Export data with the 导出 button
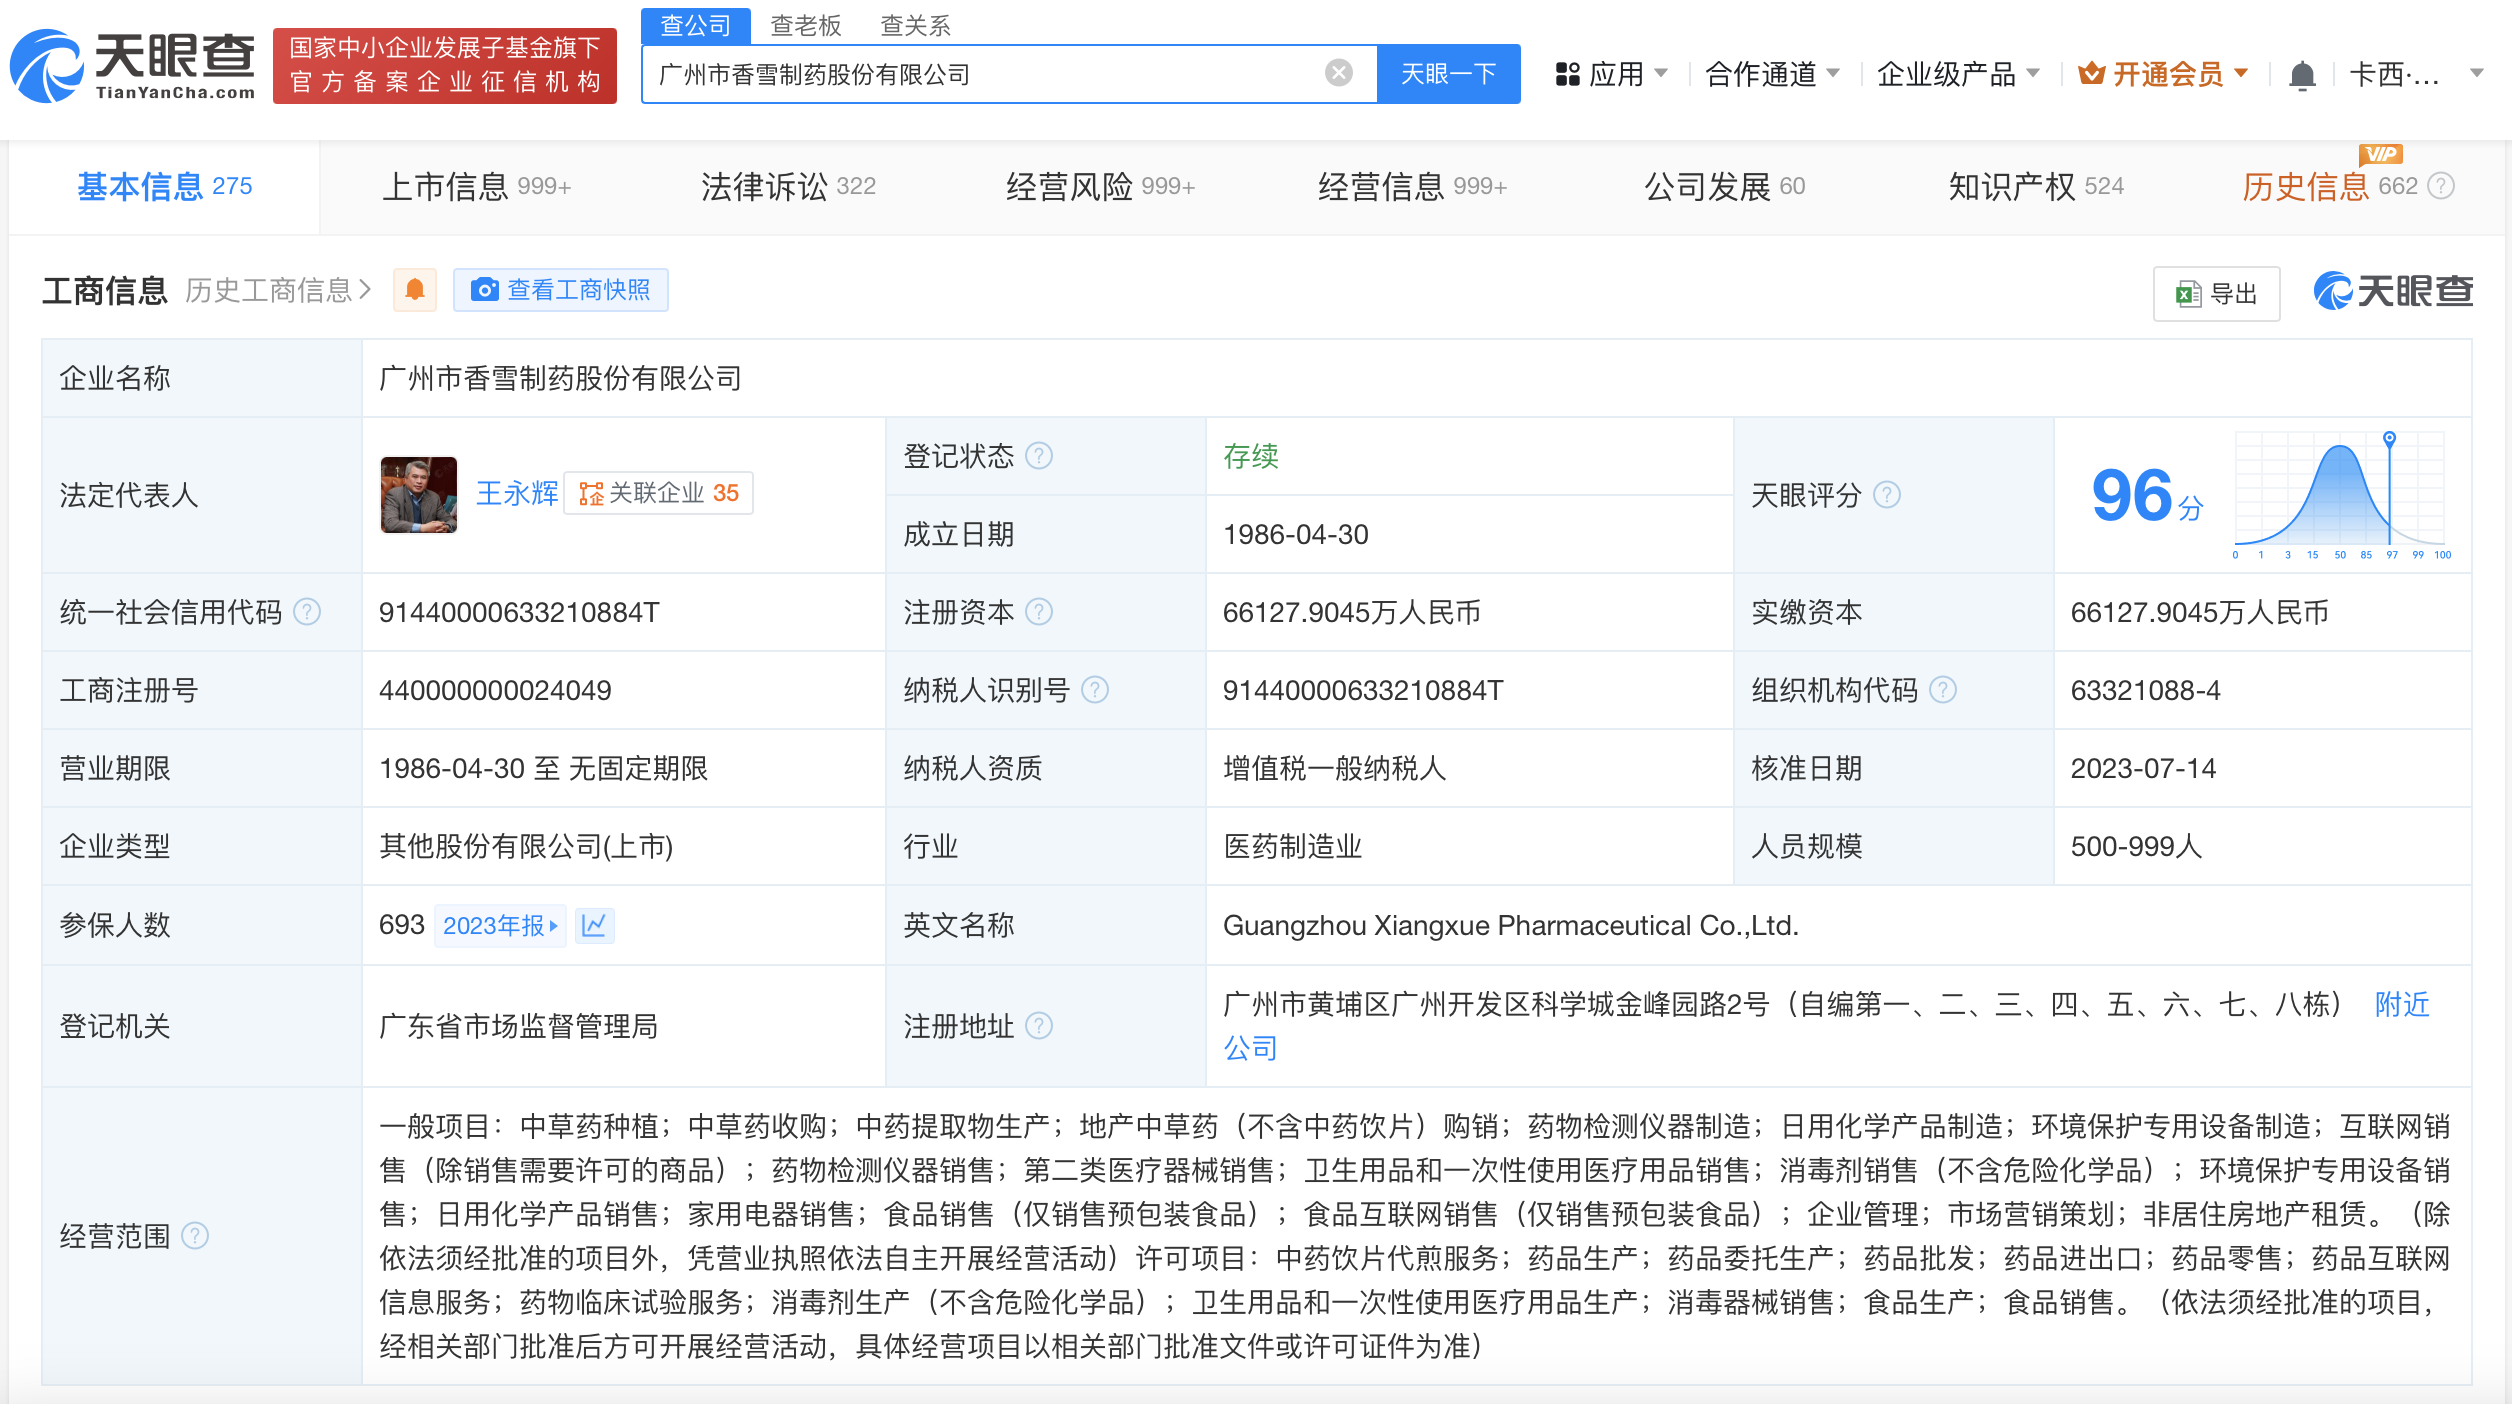The width and height of the screenshot is (2512, 1404). (2216, 294)
